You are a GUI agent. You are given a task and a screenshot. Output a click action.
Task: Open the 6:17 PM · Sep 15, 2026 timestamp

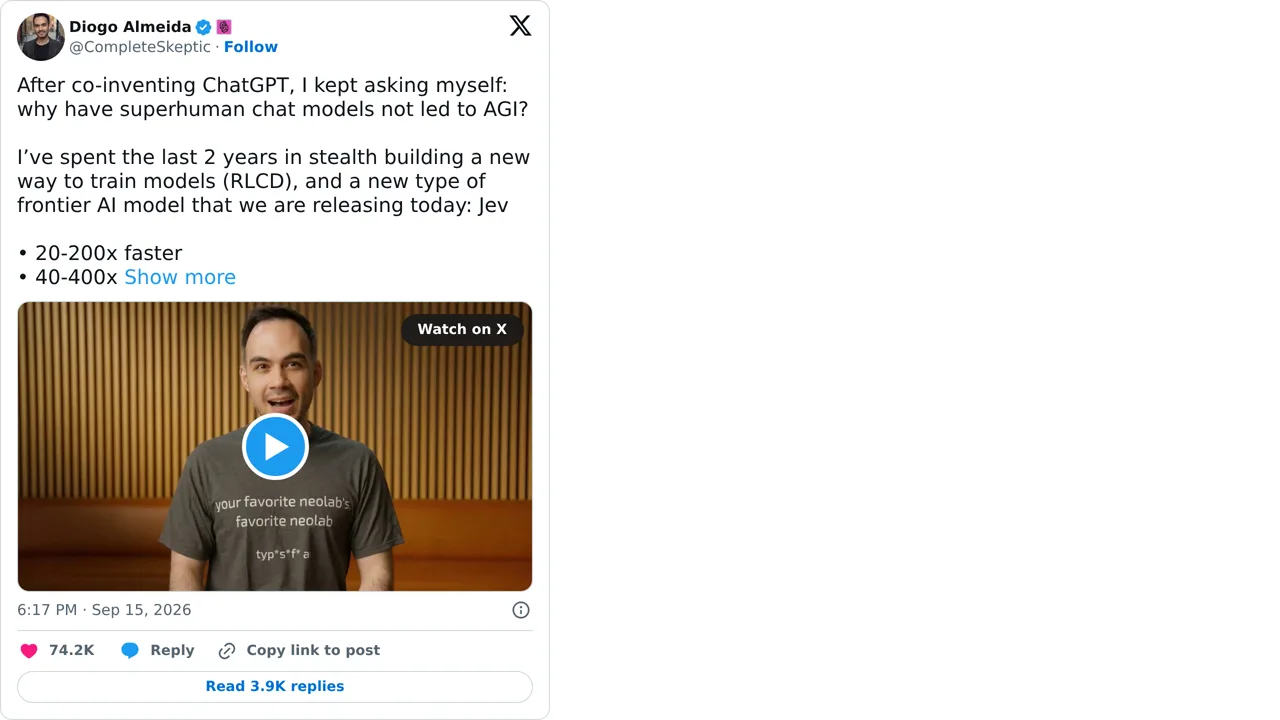click(104, 610)
